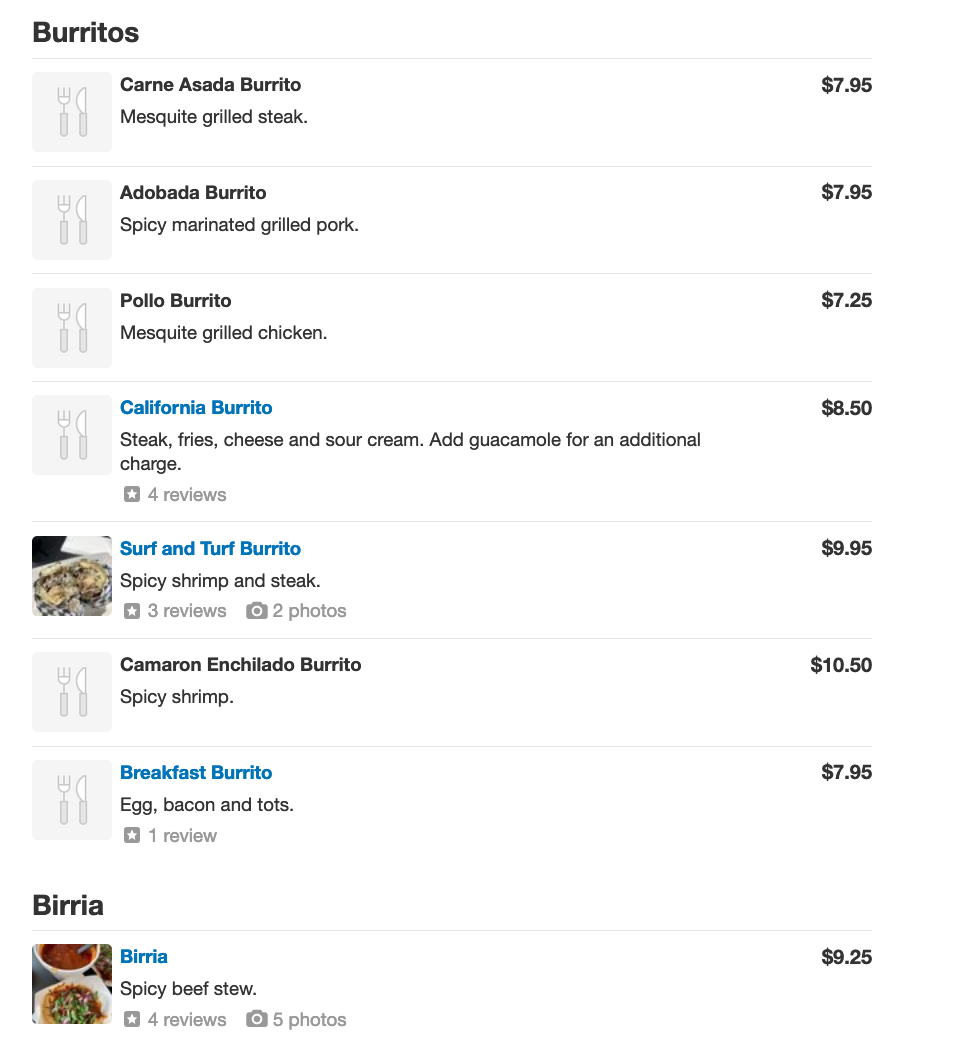The width and height of the screenshot is (954, 1064).
Task: View the Surf and Turf Burrito photo thumbnail
Action: coord(72,576)
